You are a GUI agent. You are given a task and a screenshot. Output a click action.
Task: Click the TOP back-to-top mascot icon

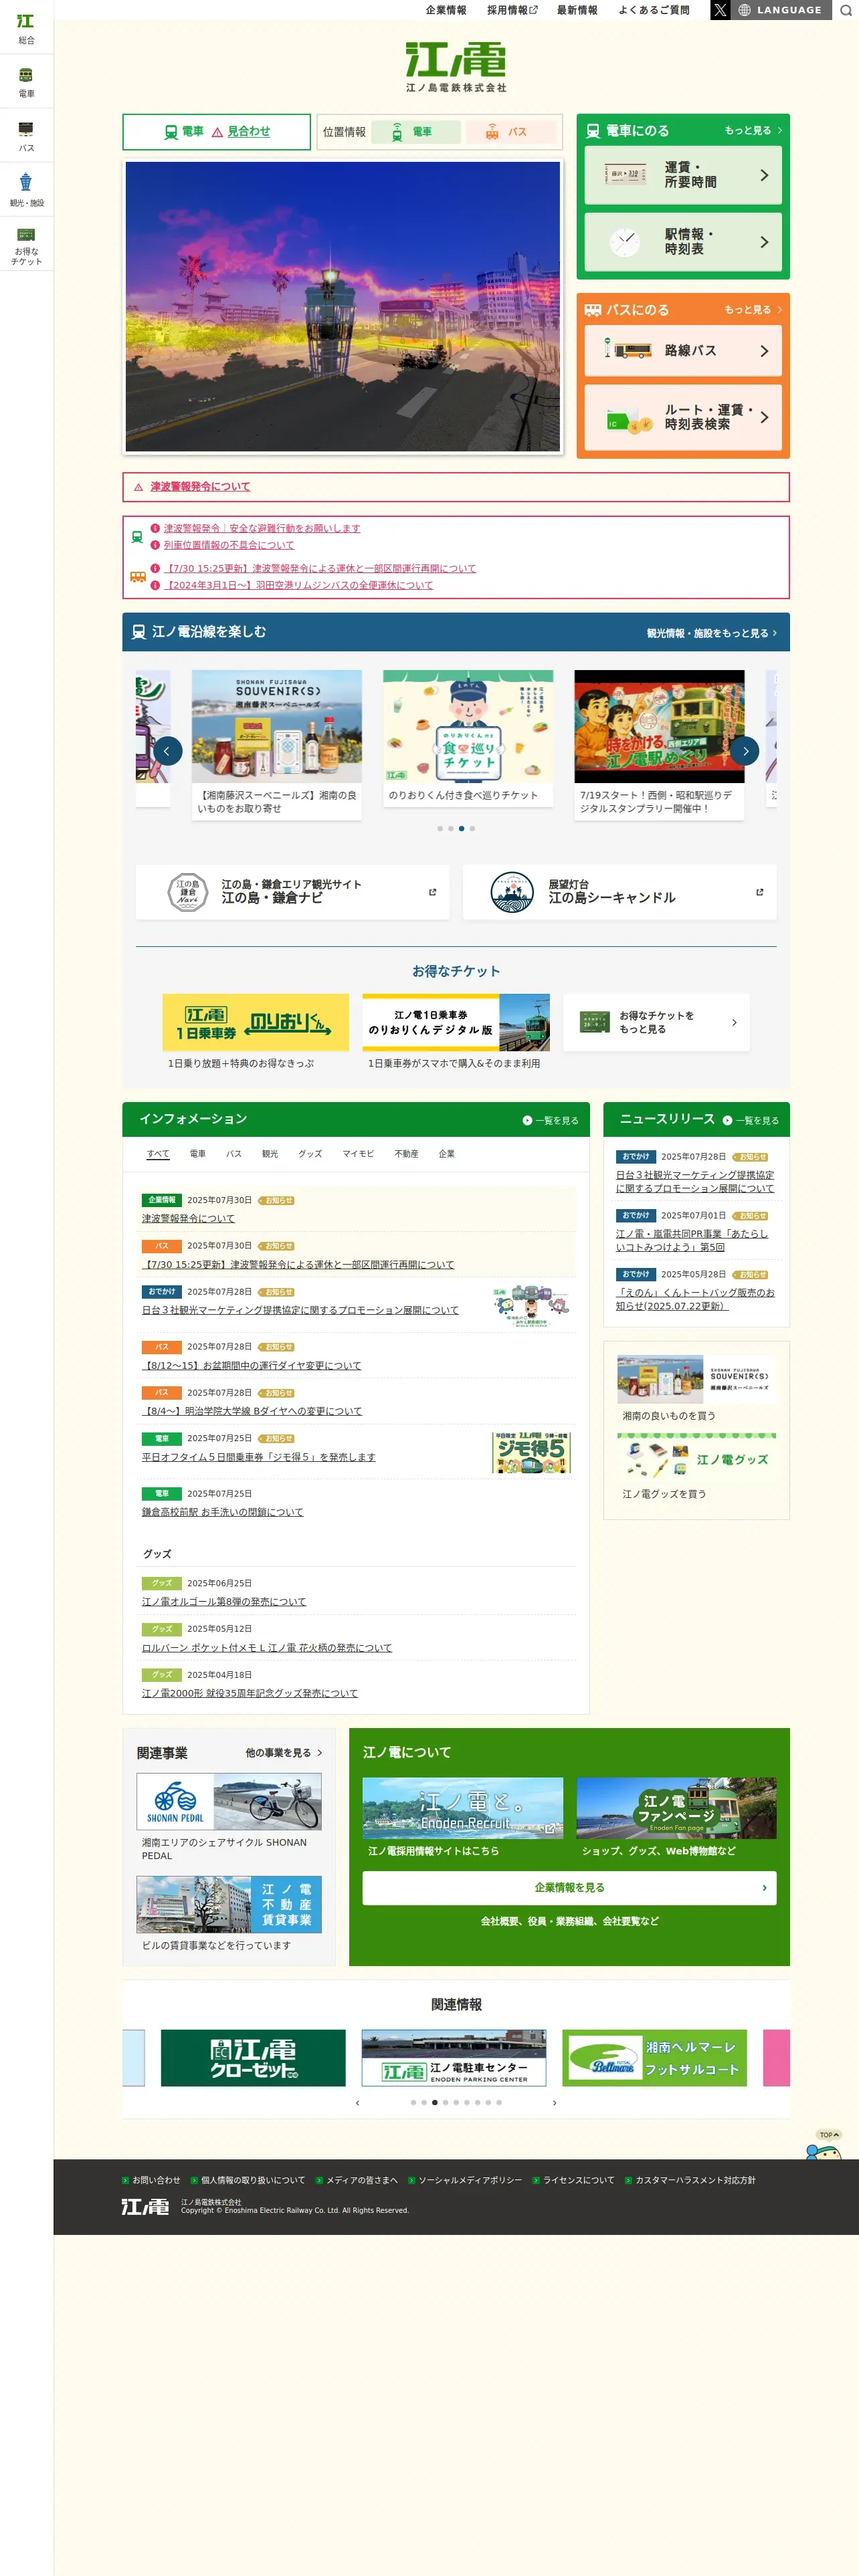825,2144
